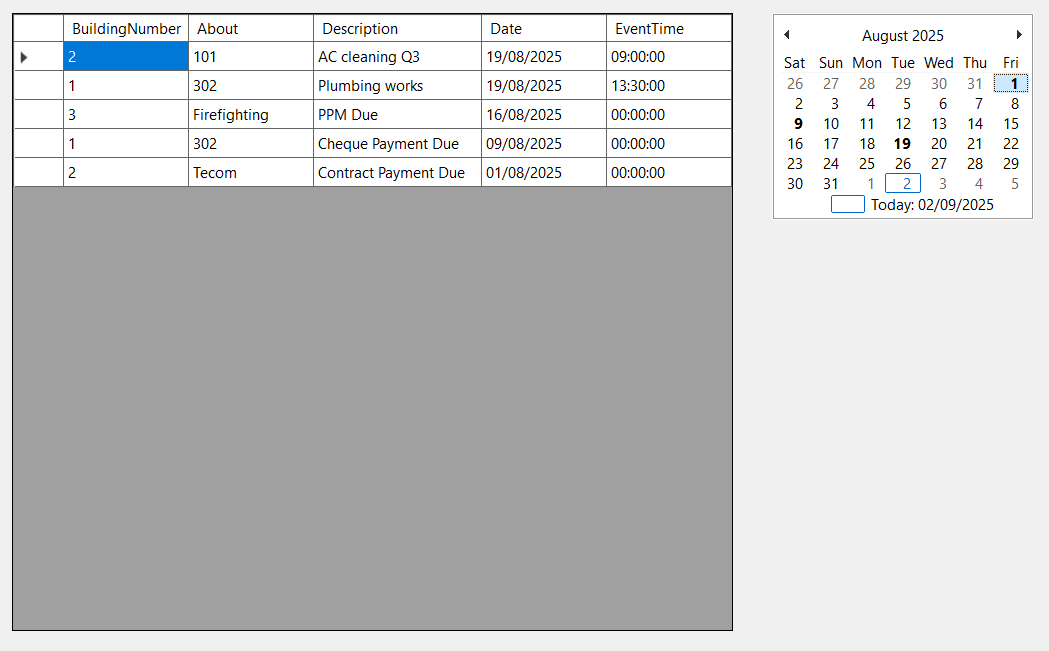The height and width of the screenshot is (651, 1049).
Task: Click the About column header
Action: (251, 29)
